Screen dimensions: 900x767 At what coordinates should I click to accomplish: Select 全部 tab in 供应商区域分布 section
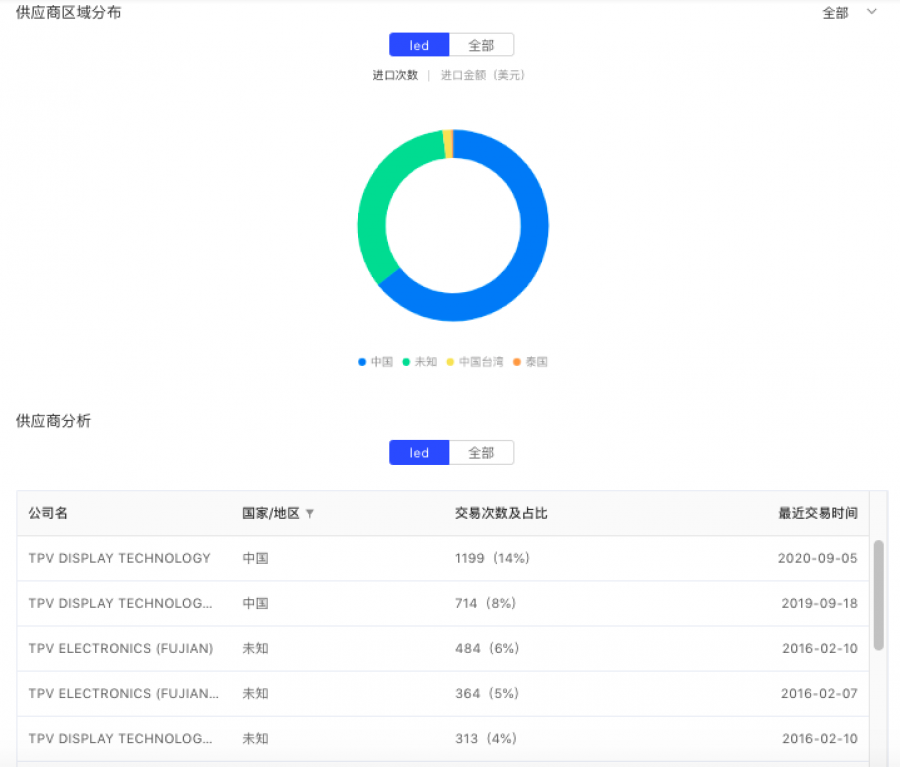pos(481,45)
